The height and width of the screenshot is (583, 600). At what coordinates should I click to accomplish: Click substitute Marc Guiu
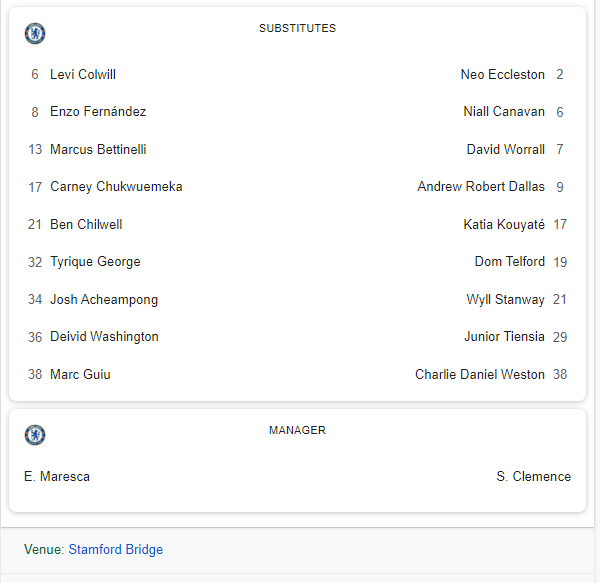(80, 375)
